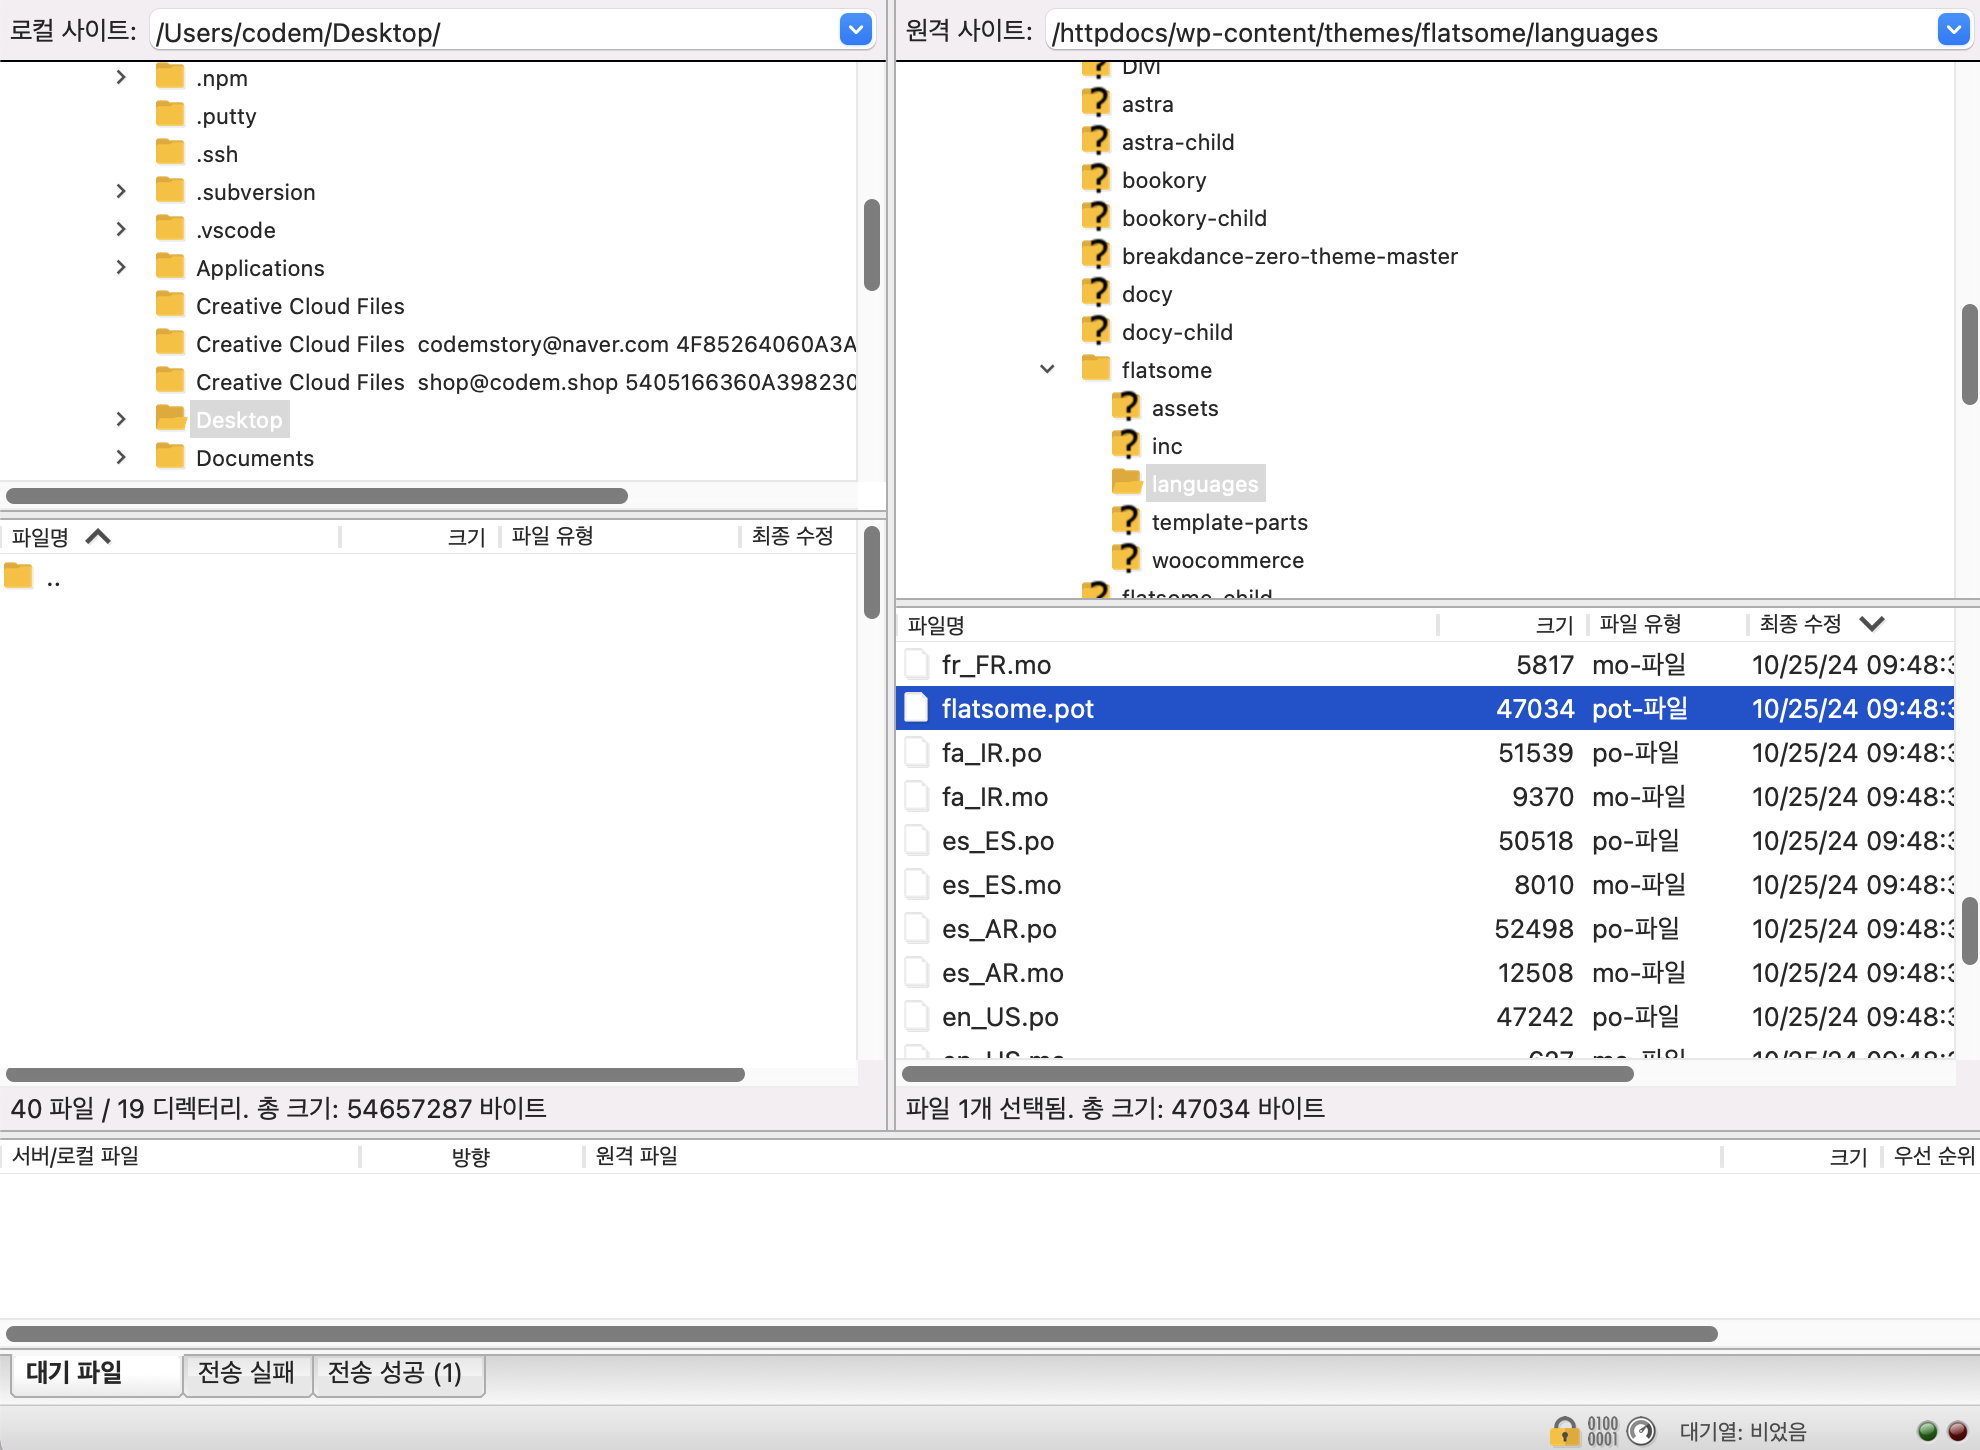Select the flatsome.pot file icon
The image size is (1980, 1450).
[x=916, y=708]
